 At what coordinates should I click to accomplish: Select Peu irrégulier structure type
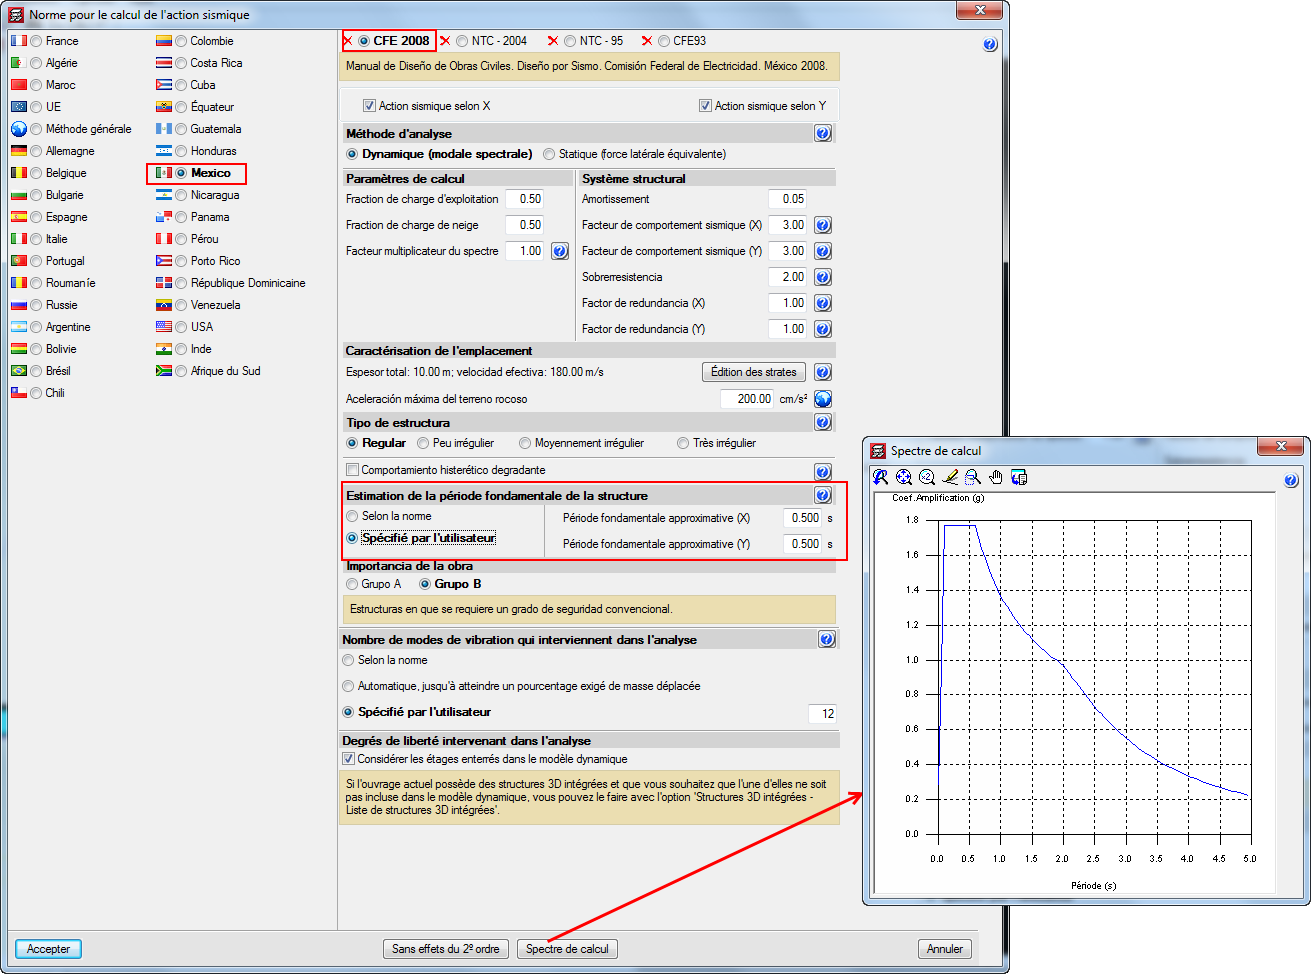(x=423, y=443)
